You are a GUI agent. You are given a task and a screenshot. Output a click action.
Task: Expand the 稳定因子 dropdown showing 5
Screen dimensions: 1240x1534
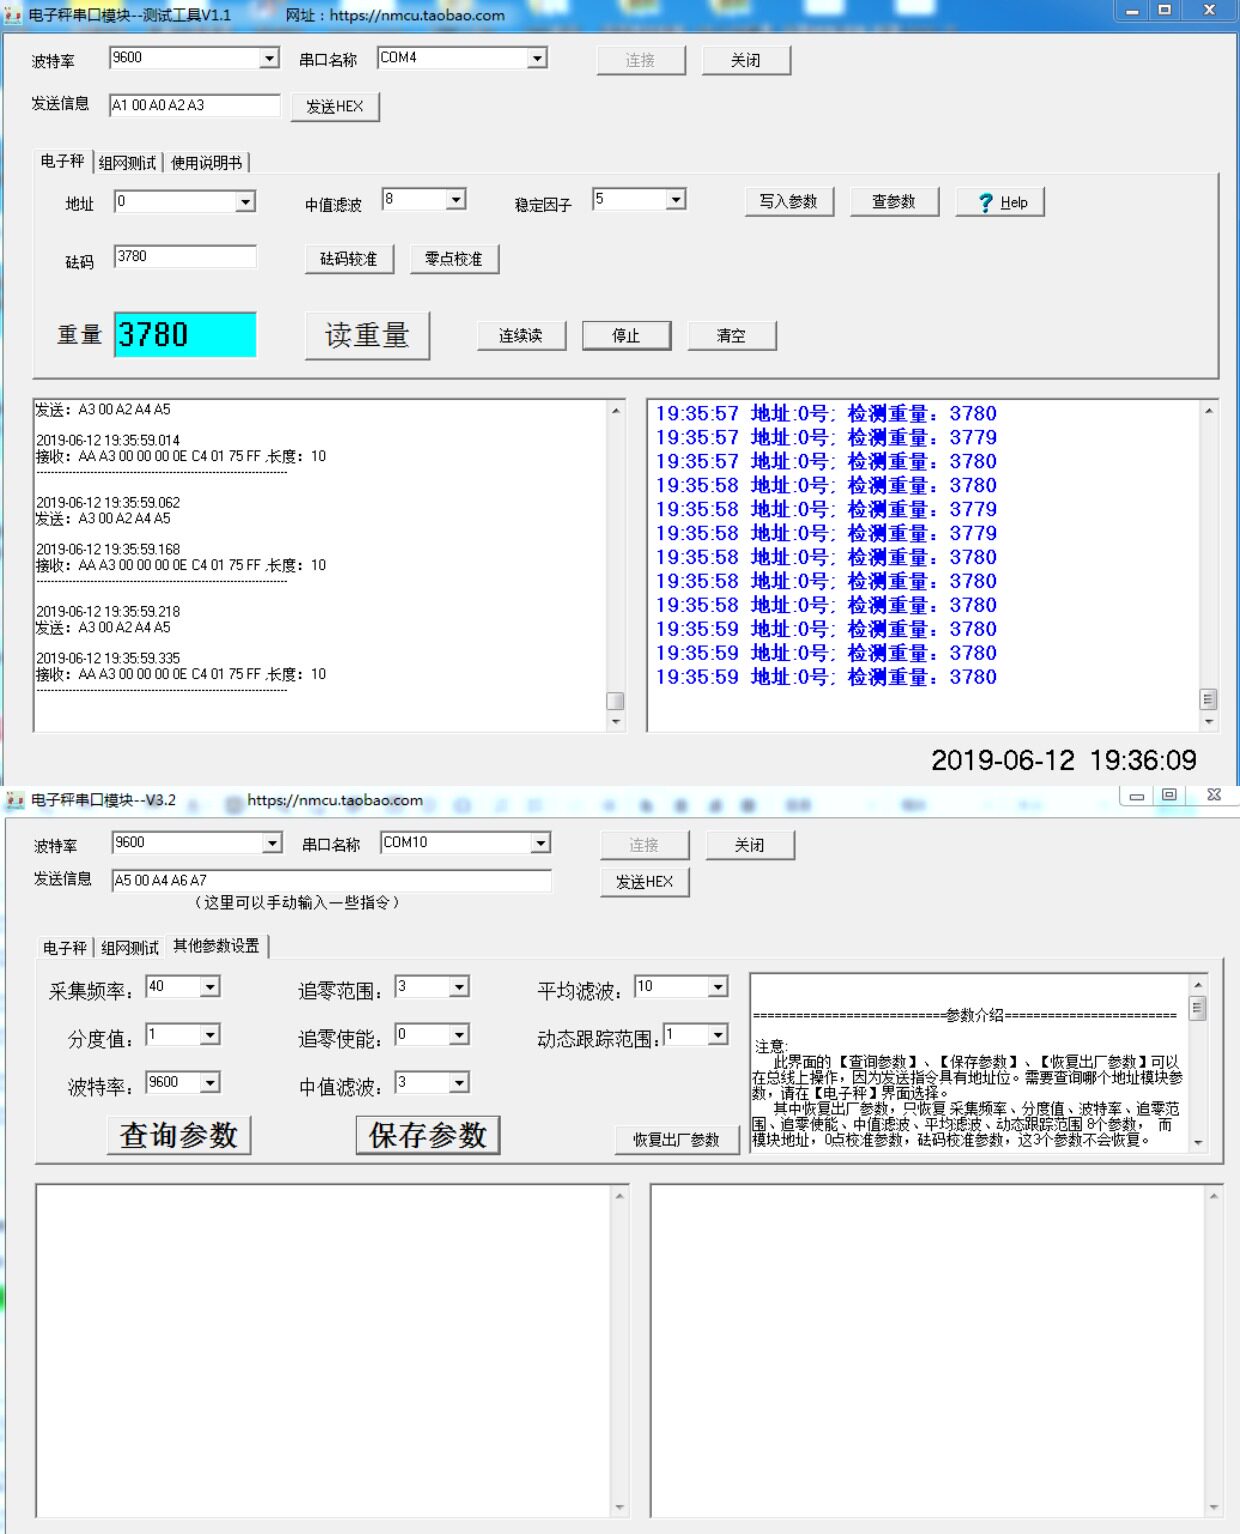[676, 200]
